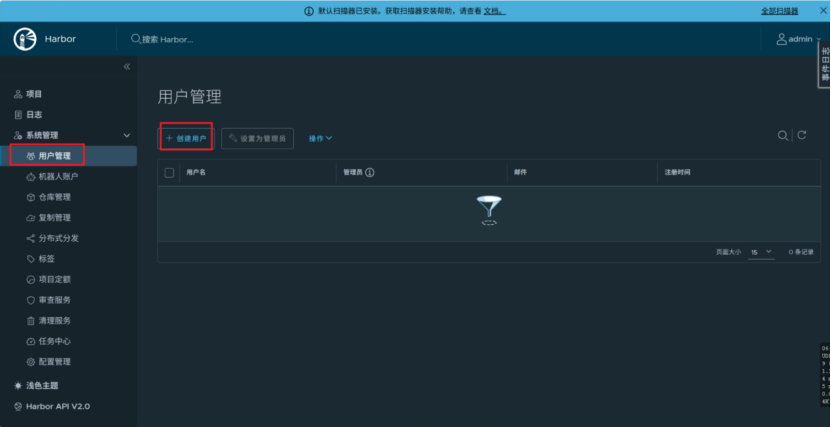The width and height of the screenshot is (831, 427).
Task: Click the 全部扫描器 link
Action: (780, 11)
